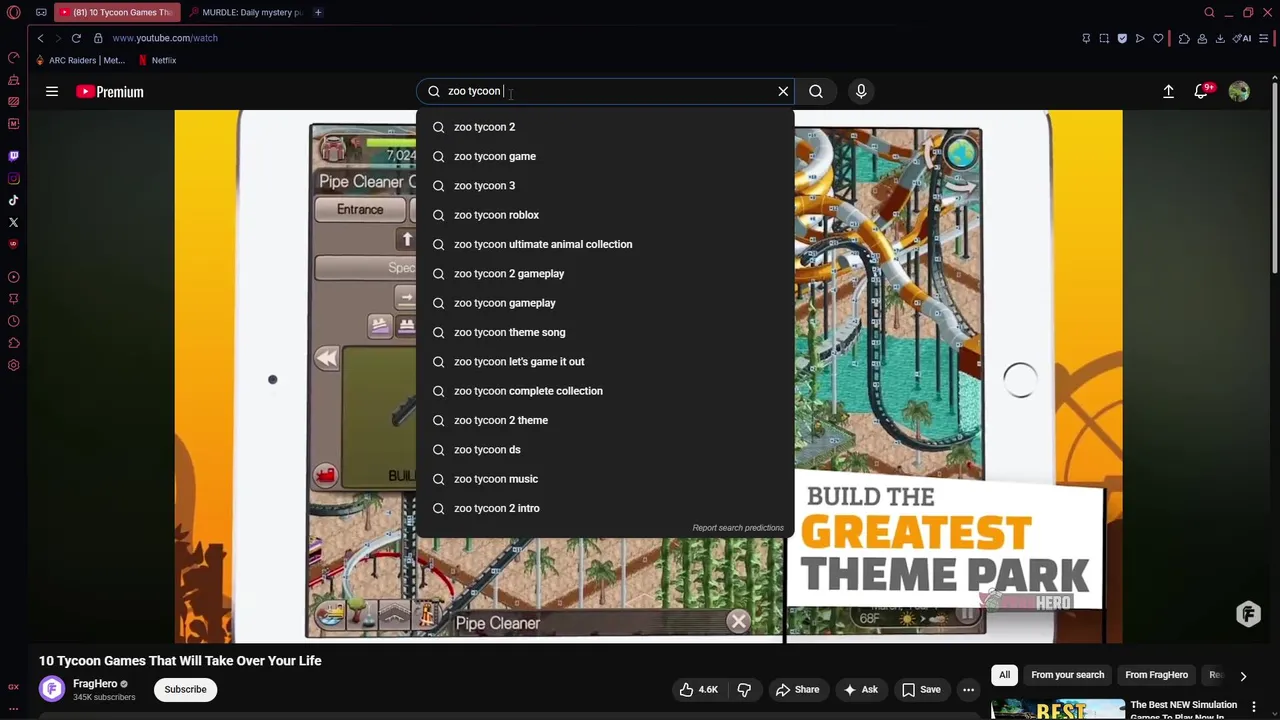This screenshot has height=720, width=1280.
Task: Like the video (4.6K)
Action: (699, 689)
